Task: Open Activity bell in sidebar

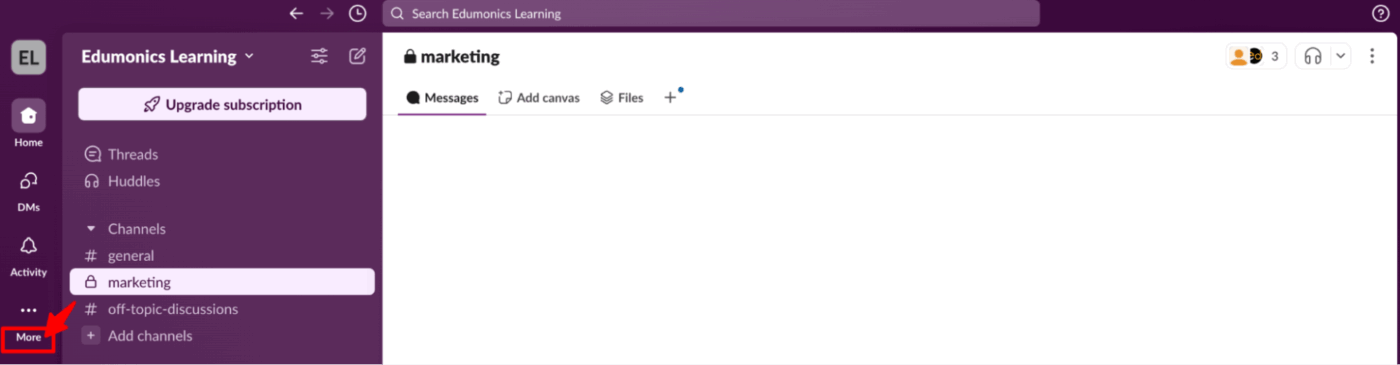Action: click(x=28, y=255)
